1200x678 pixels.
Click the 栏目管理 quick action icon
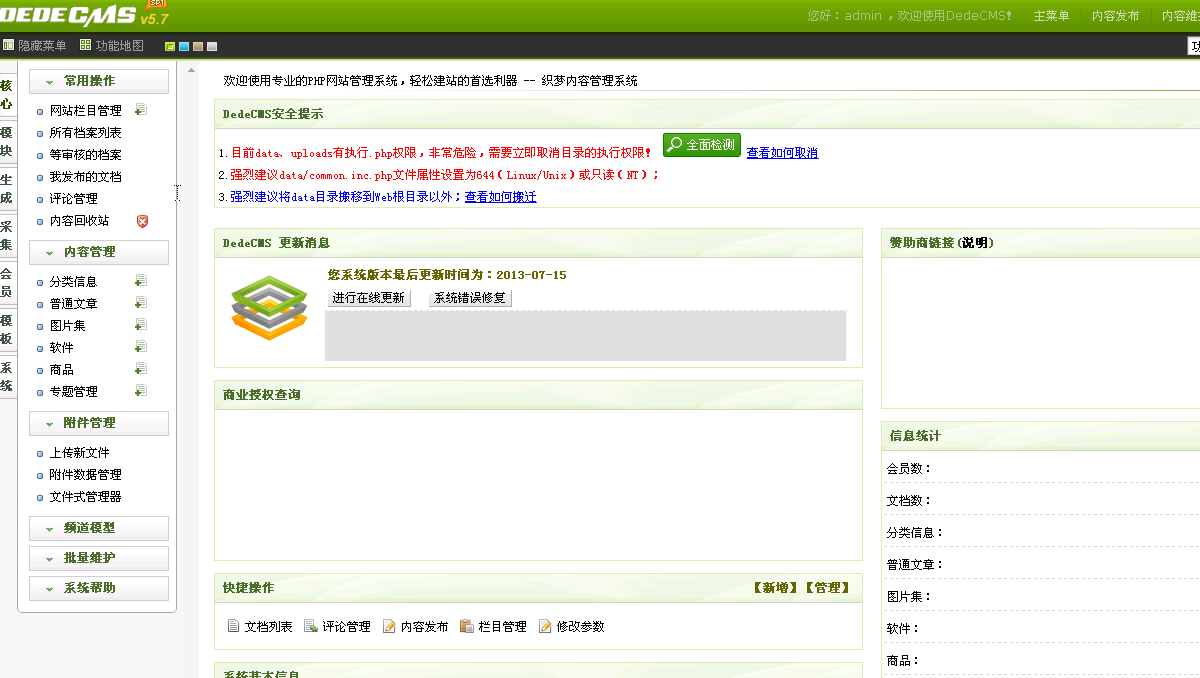click(467, 626)
